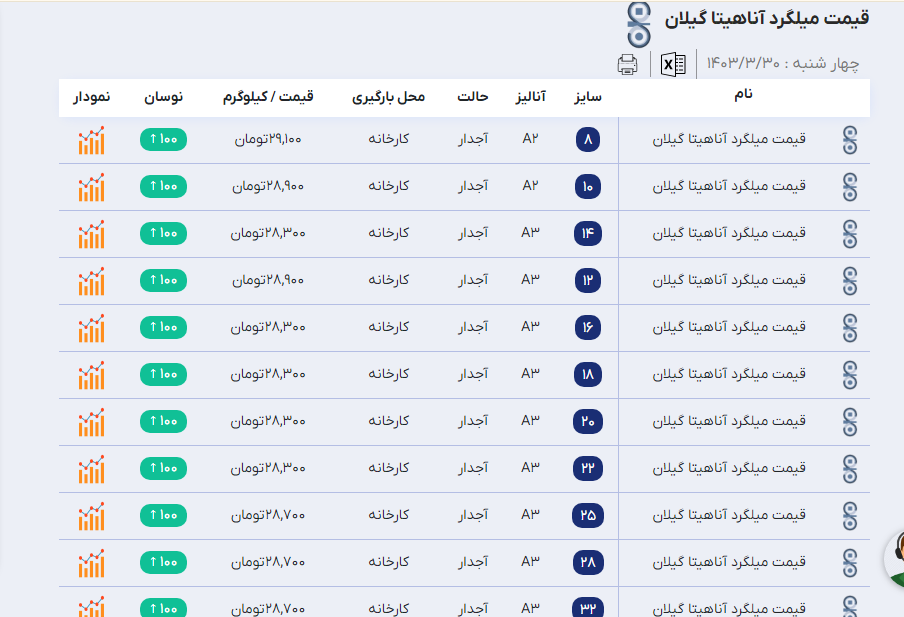Click the page title Anahita Gilan logo
The height and width of the screenshot is (617, 904).
click(638, 18)
